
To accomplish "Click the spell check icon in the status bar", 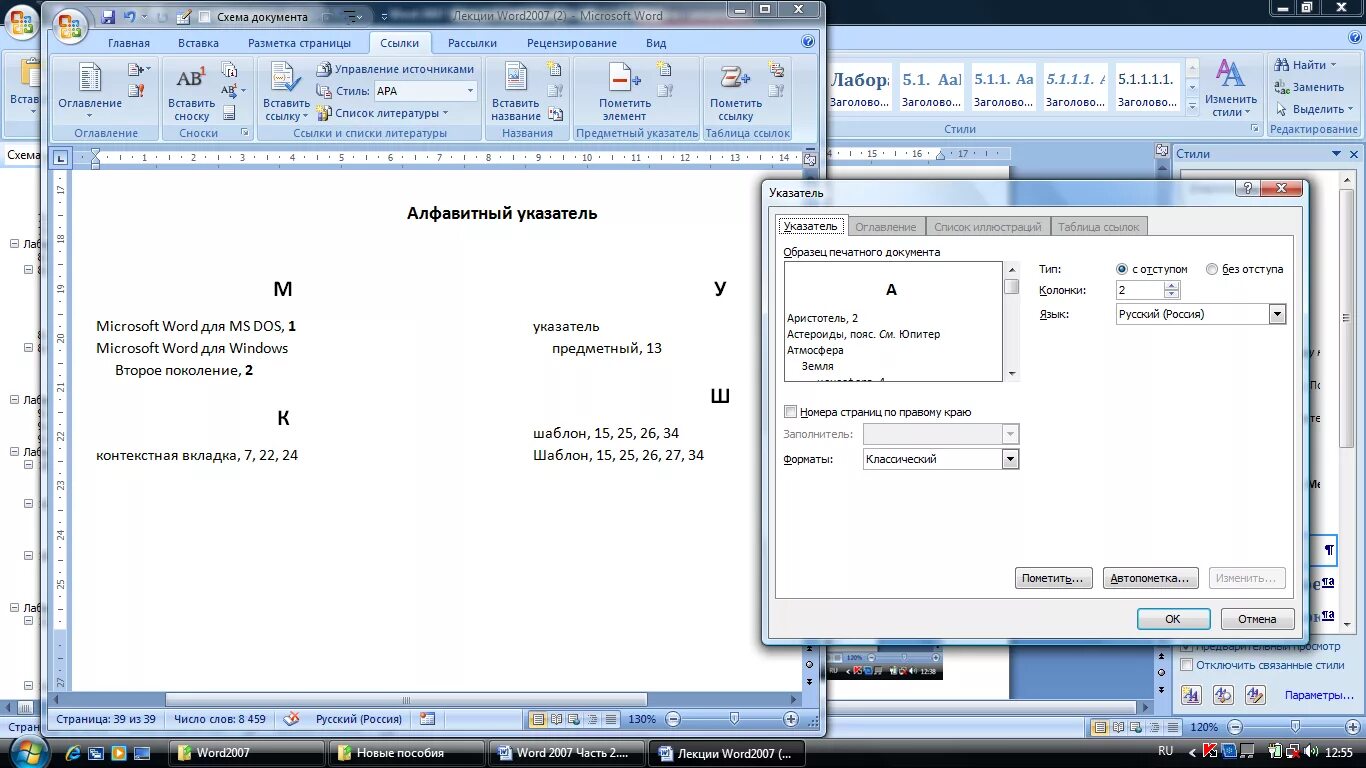I will tap(292, 718).
